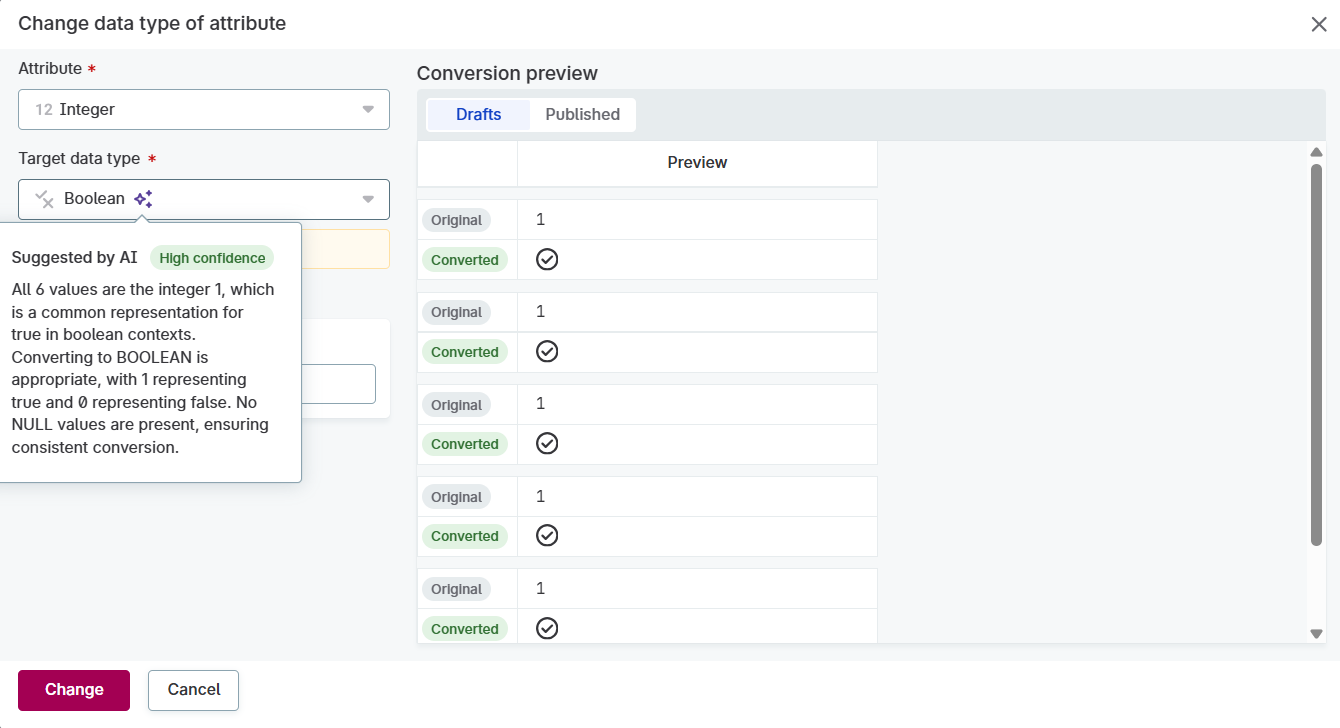Image resolution: width=1340 pixels, height=728 pixels.
Task: Click the scroll up arrow in preview
Action: [1316, 152]
